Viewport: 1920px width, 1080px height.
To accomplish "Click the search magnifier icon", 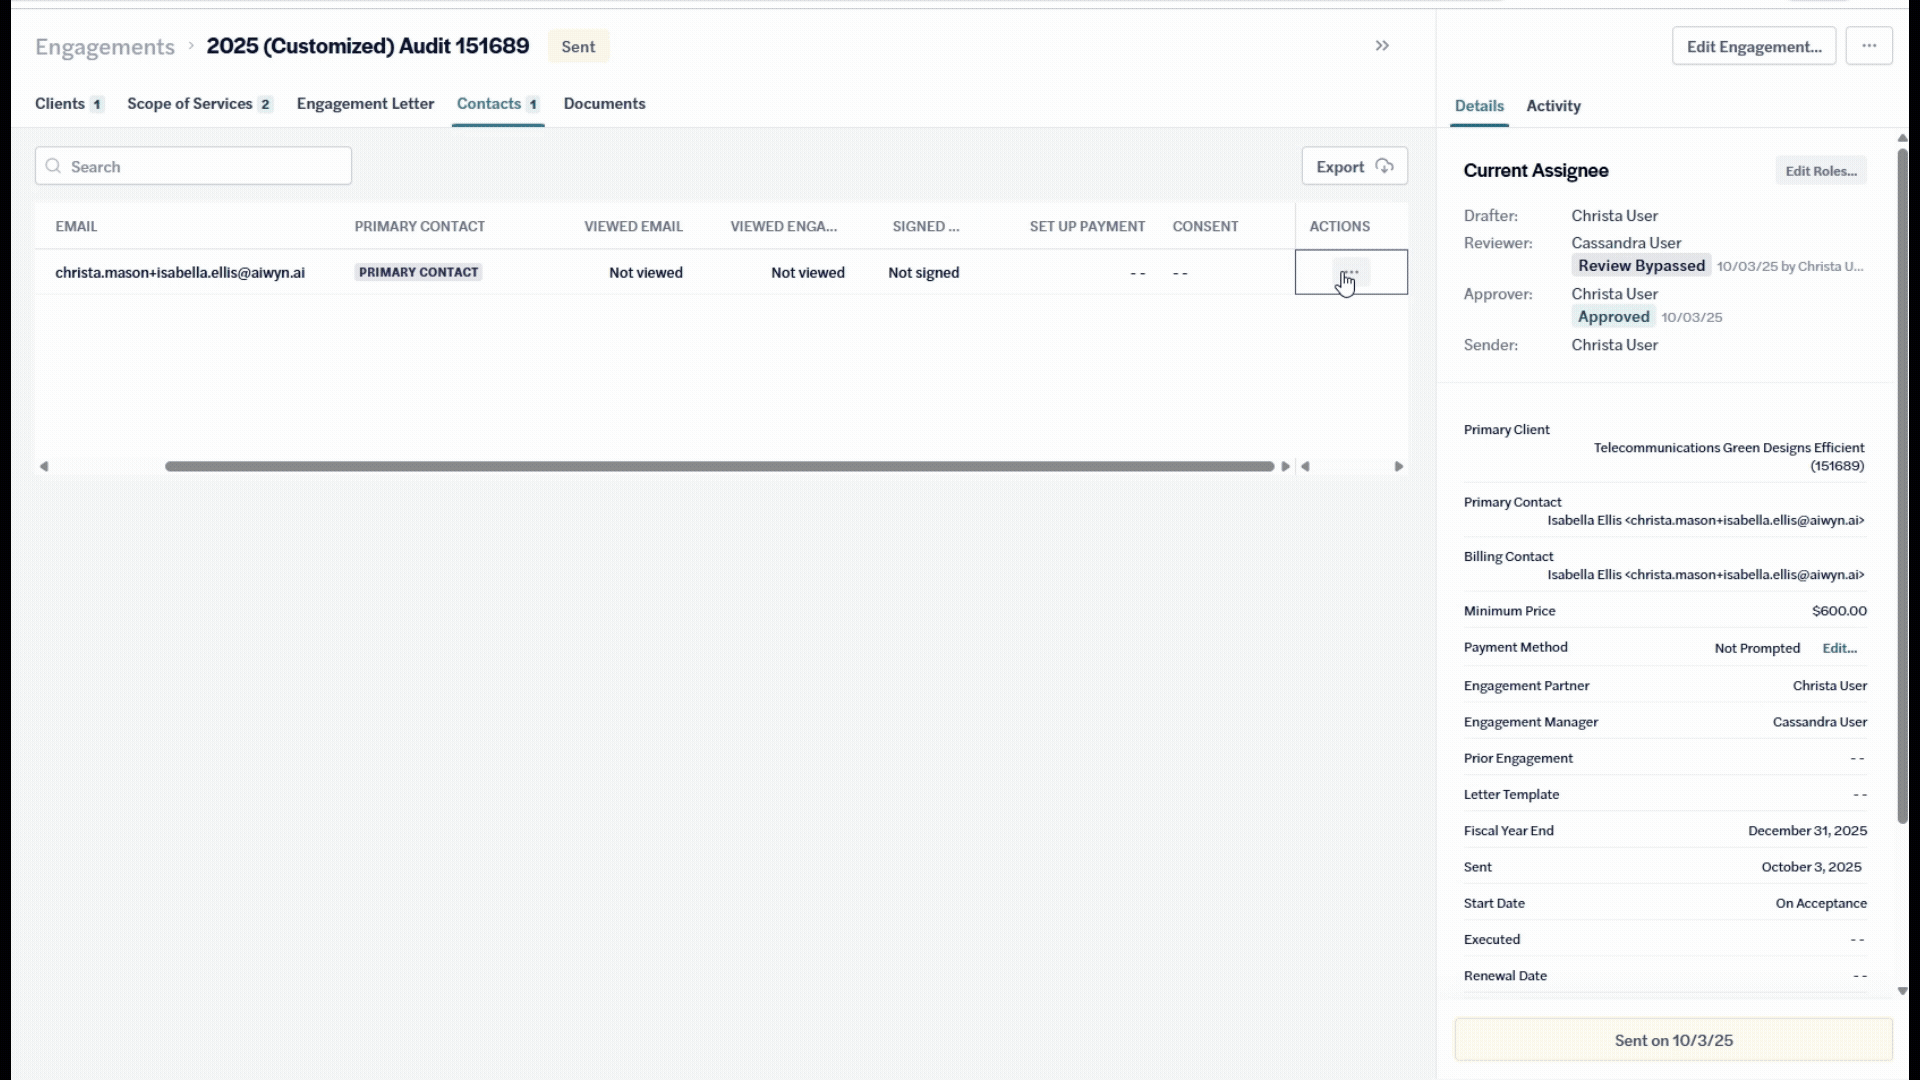I will 54,166.
